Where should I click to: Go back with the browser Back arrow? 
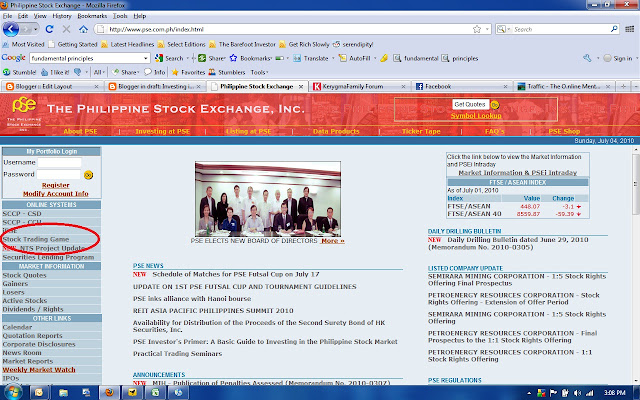[11, 29]
